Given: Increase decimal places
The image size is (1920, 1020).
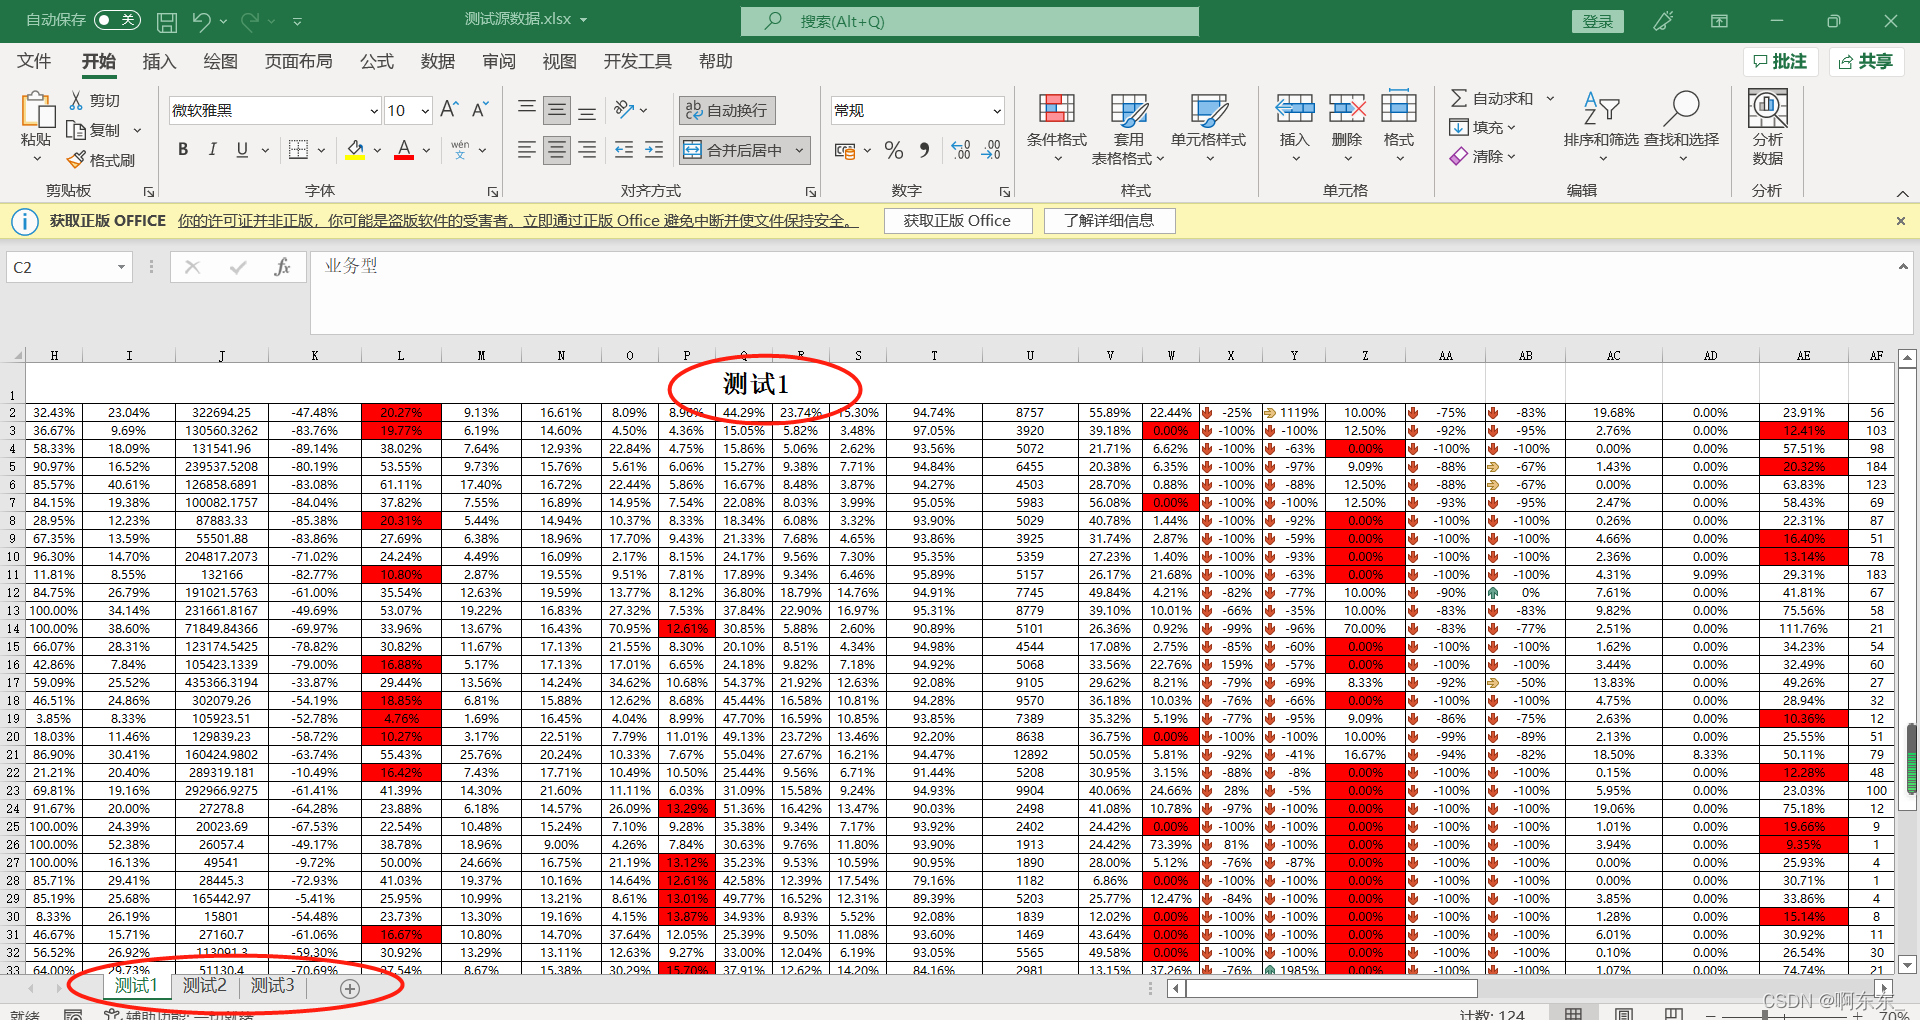Looking at the screenshot, I should [x=961, y=151].
